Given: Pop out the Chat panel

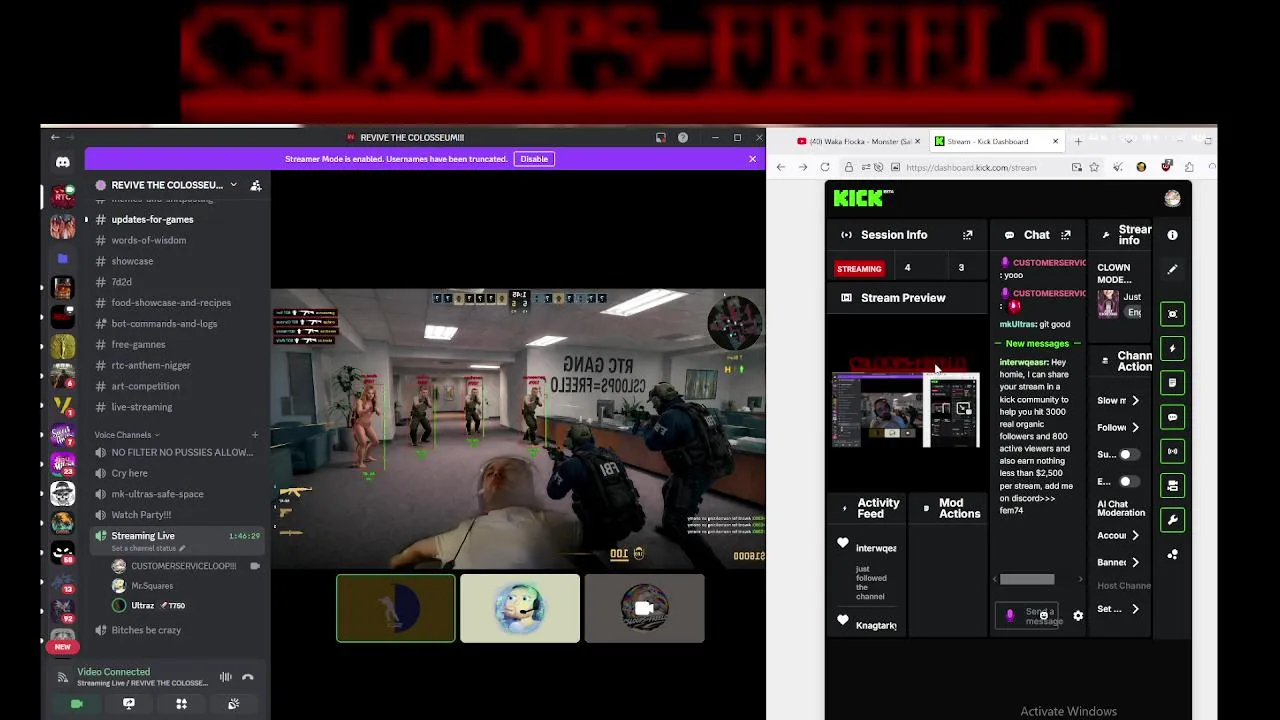Looking at the screenshot, I should coord(1065,235).
